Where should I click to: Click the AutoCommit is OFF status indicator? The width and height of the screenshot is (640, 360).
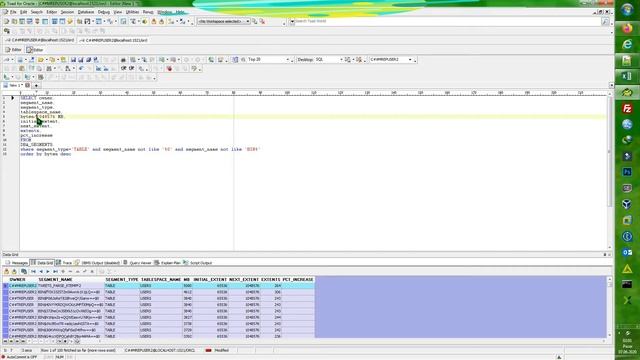point(20,357)
